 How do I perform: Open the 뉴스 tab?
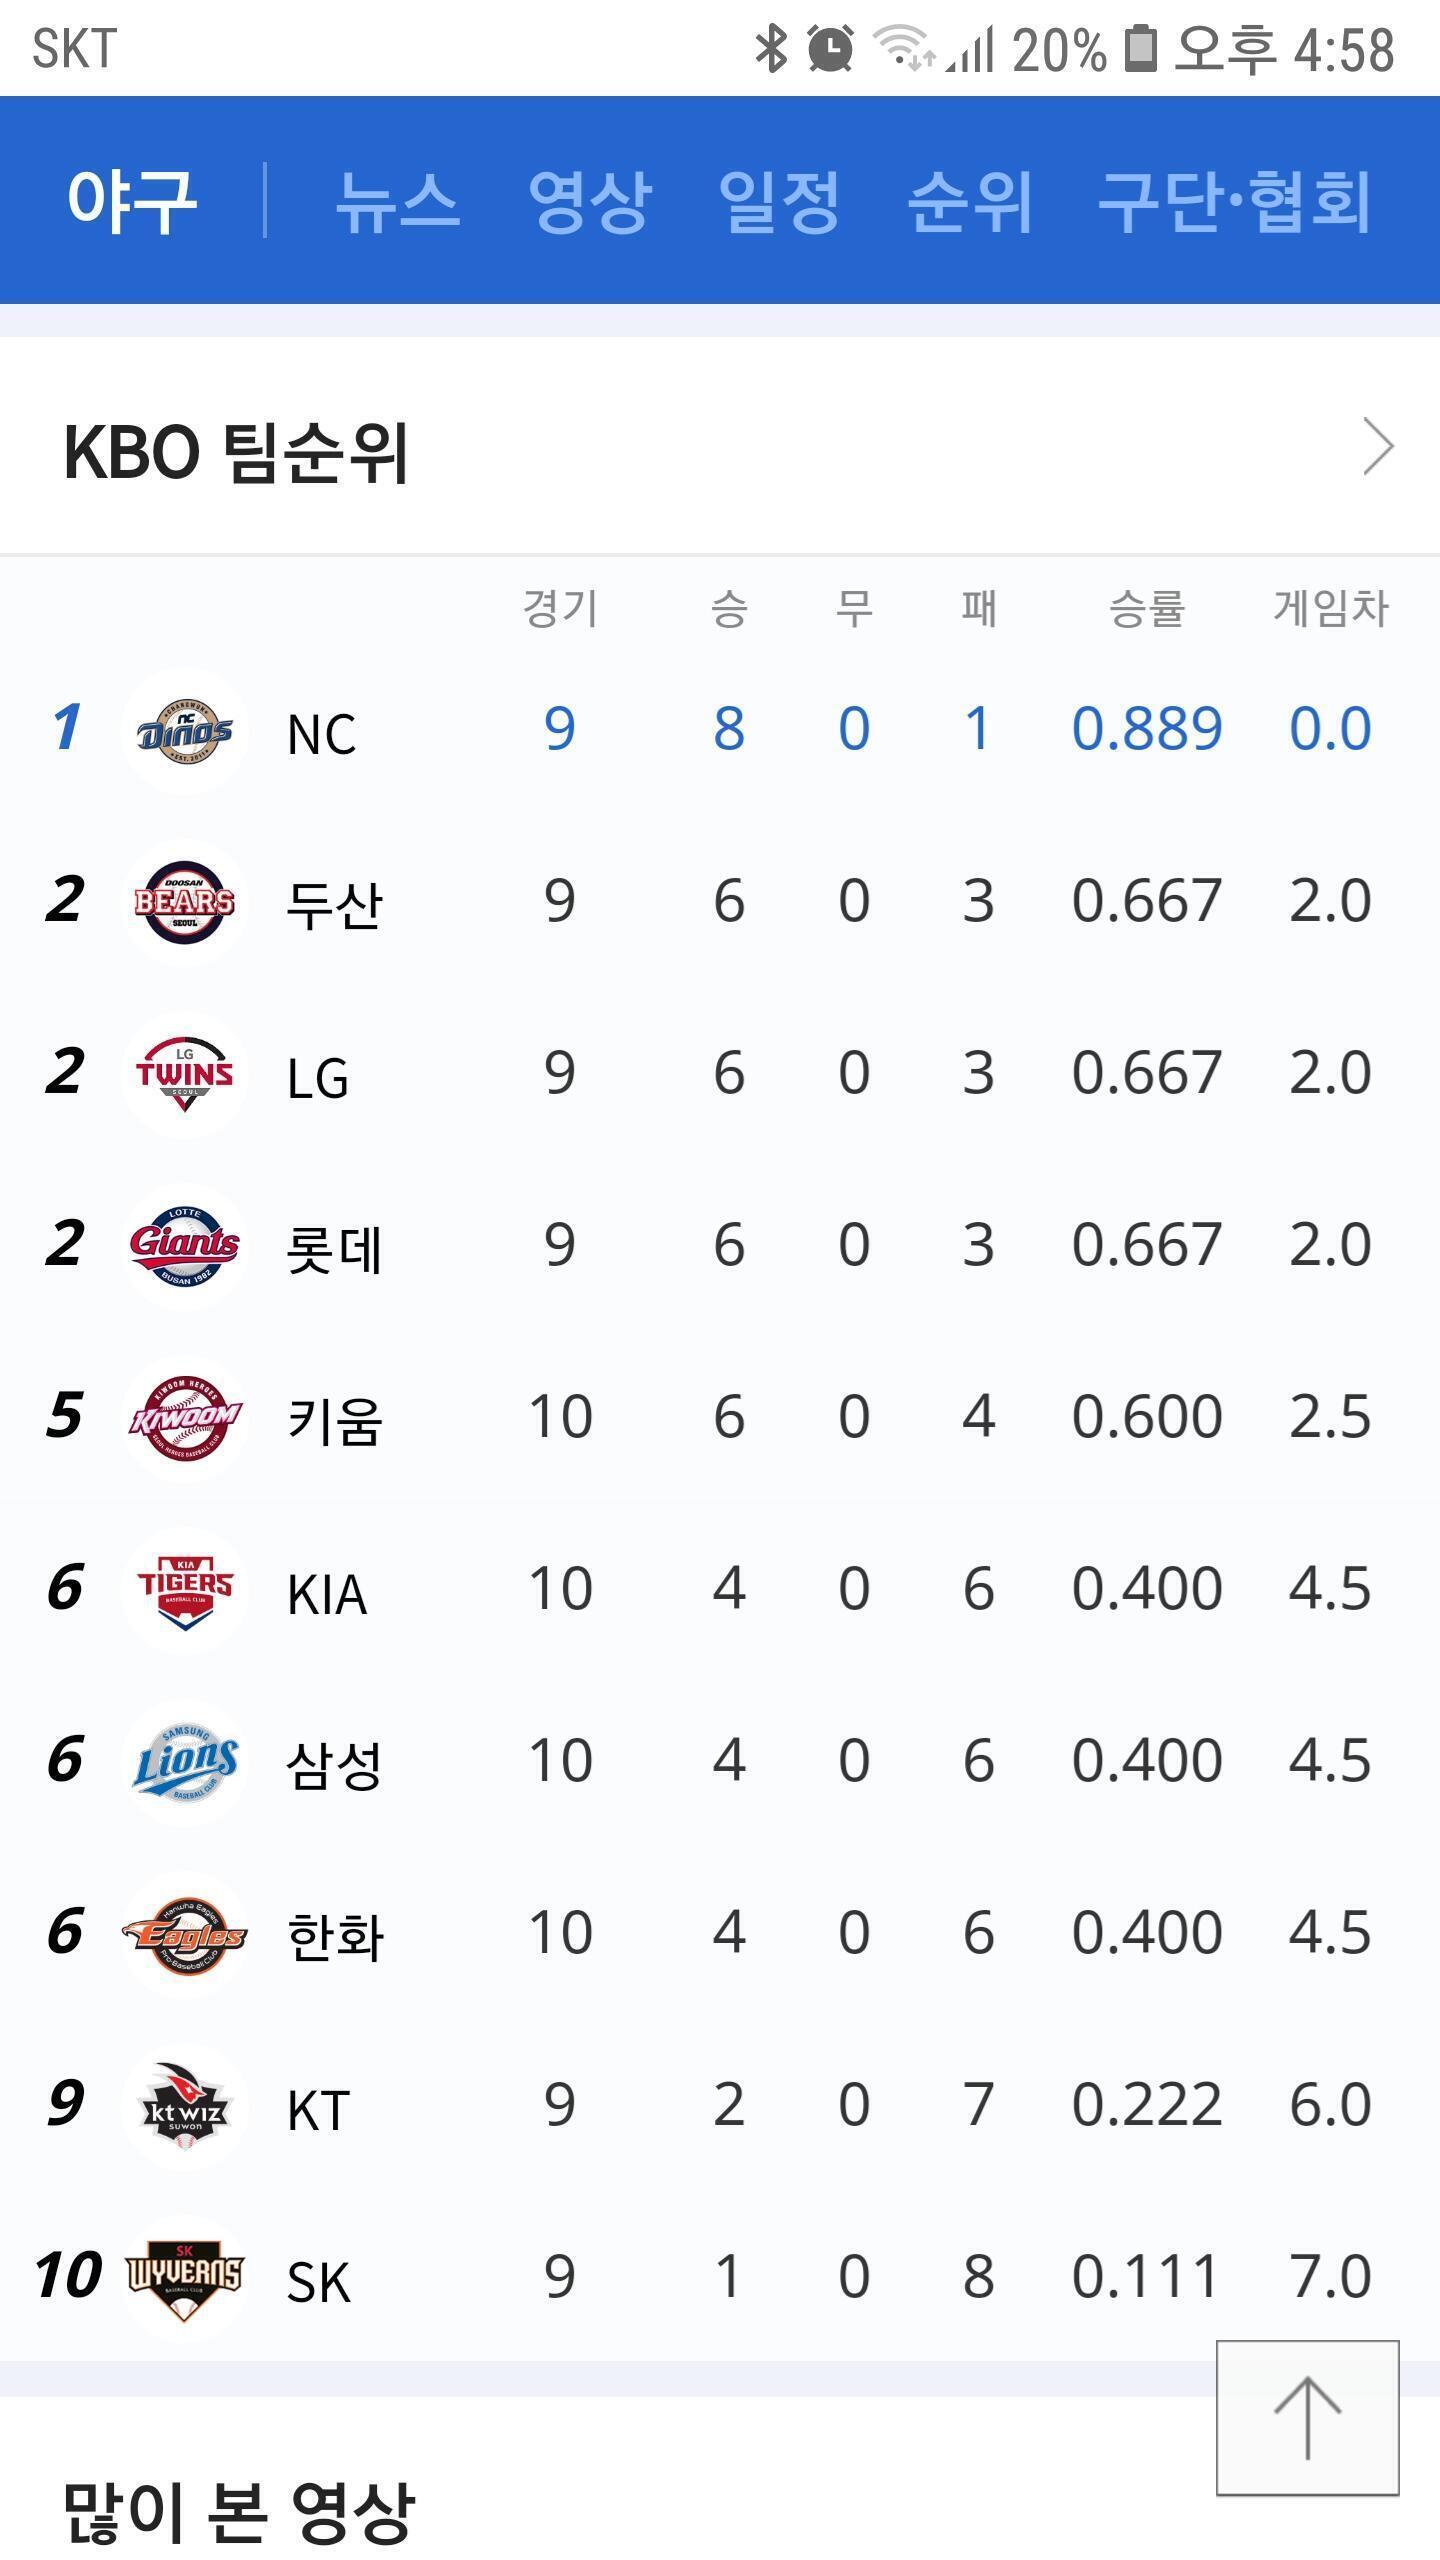coord(397,201)
